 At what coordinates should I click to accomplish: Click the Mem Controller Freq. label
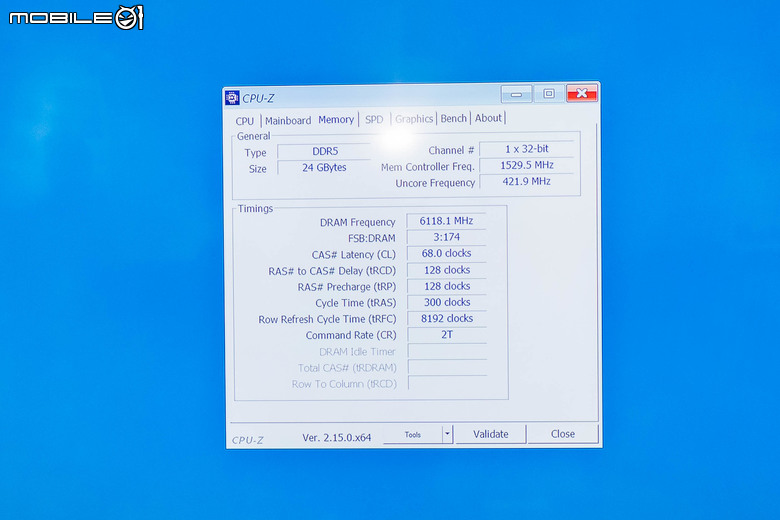coord(427,167)
